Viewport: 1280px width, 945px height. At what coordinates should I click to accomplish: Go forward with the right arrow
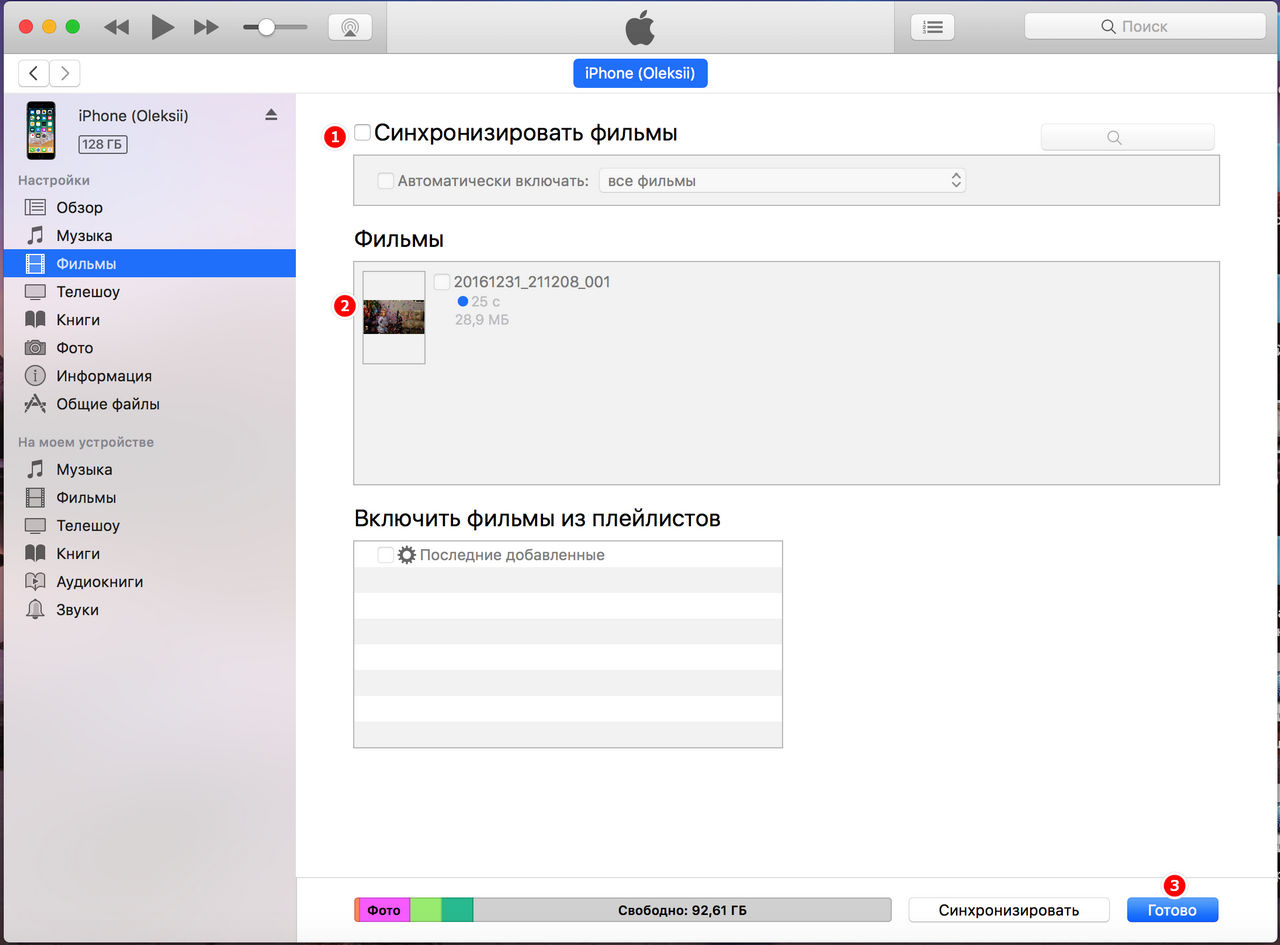coord(65,73)
